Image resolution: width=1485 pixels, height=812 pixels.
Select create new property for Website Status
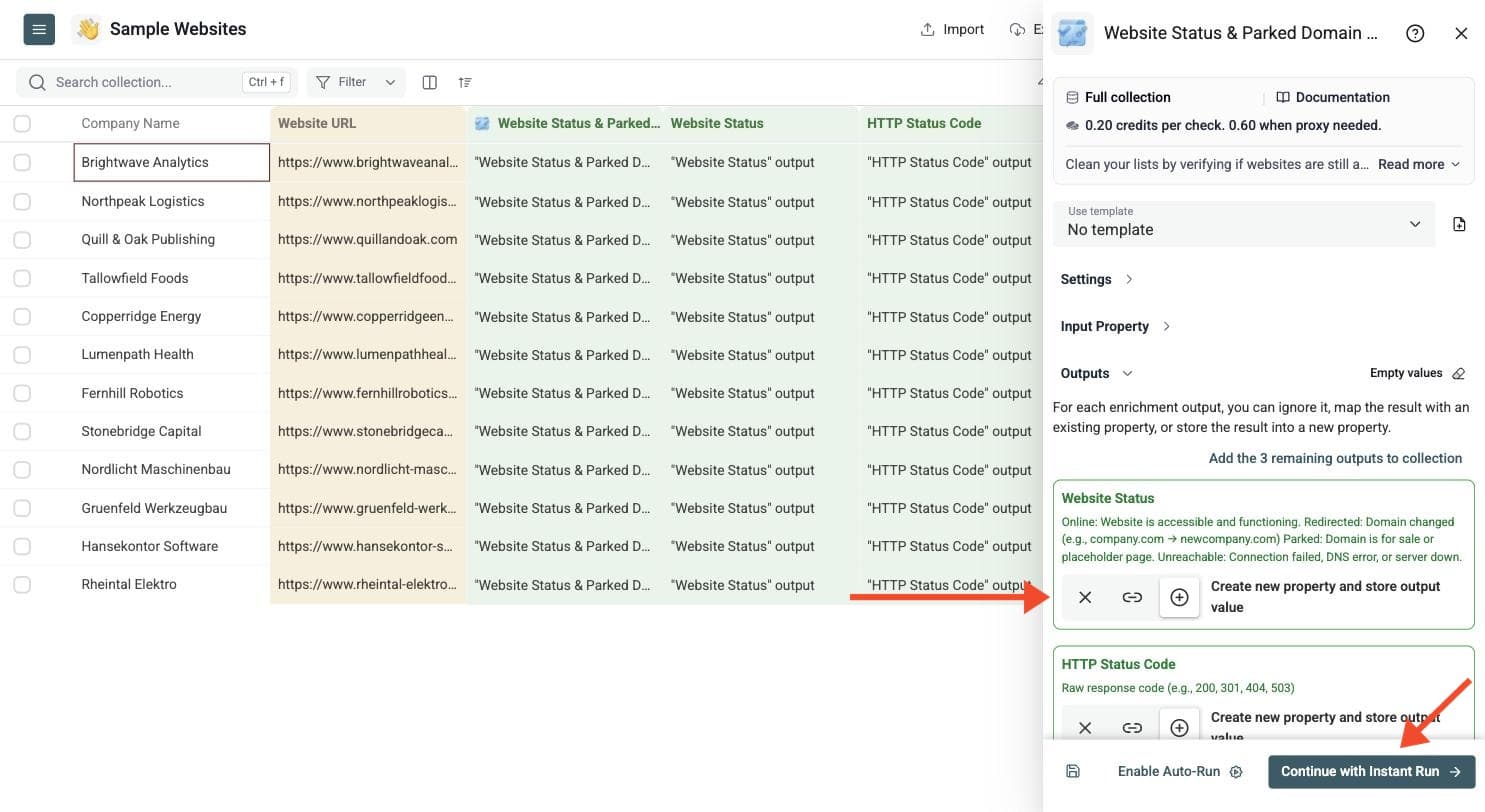[1179, 597]
